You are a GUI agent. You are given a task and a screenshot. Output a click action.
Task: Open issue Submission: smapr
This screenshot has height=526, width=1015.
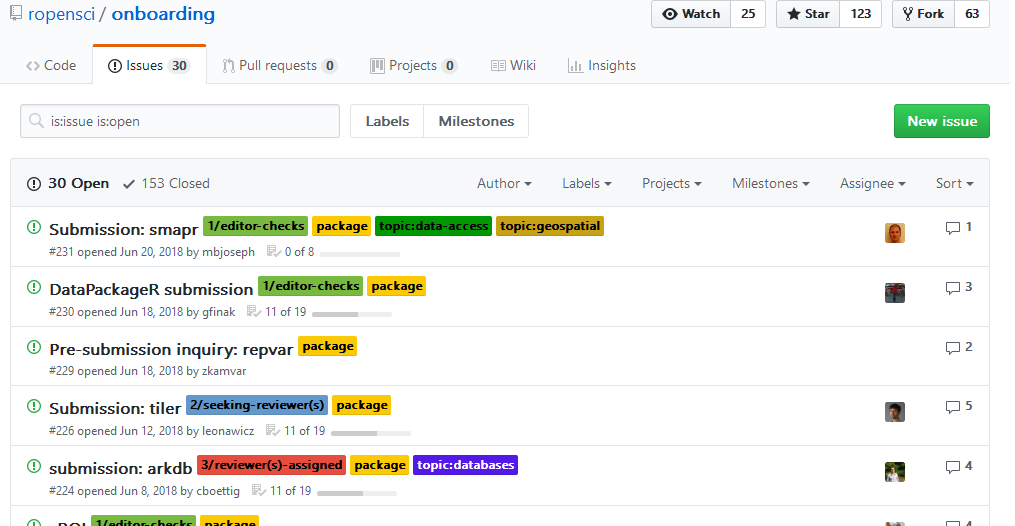(124, 230)
